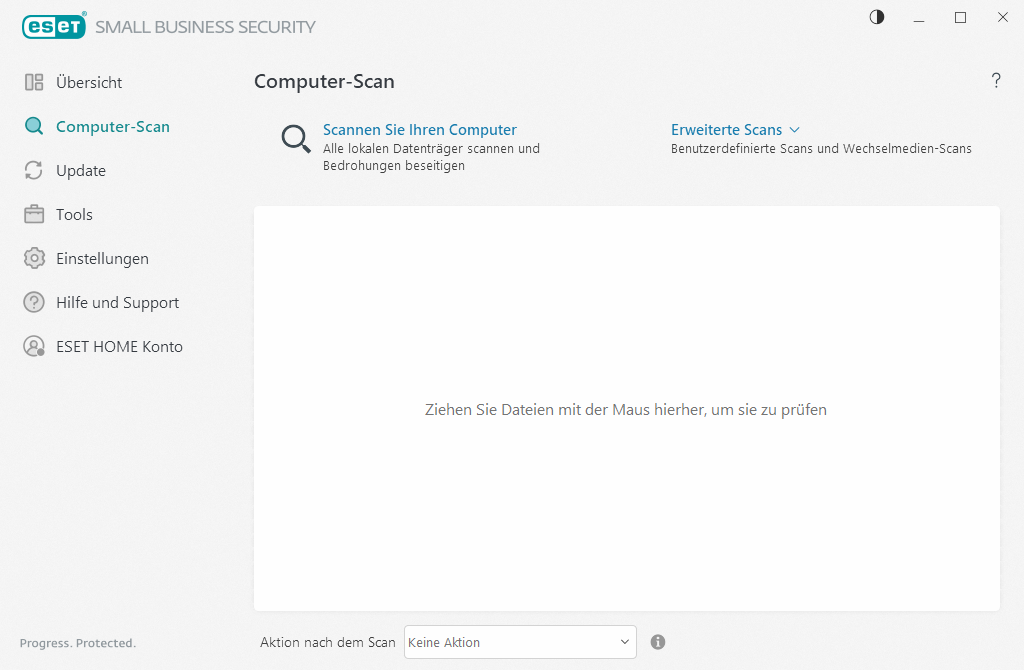Open the Übersicht section
1024x670 pixels.
89,82
